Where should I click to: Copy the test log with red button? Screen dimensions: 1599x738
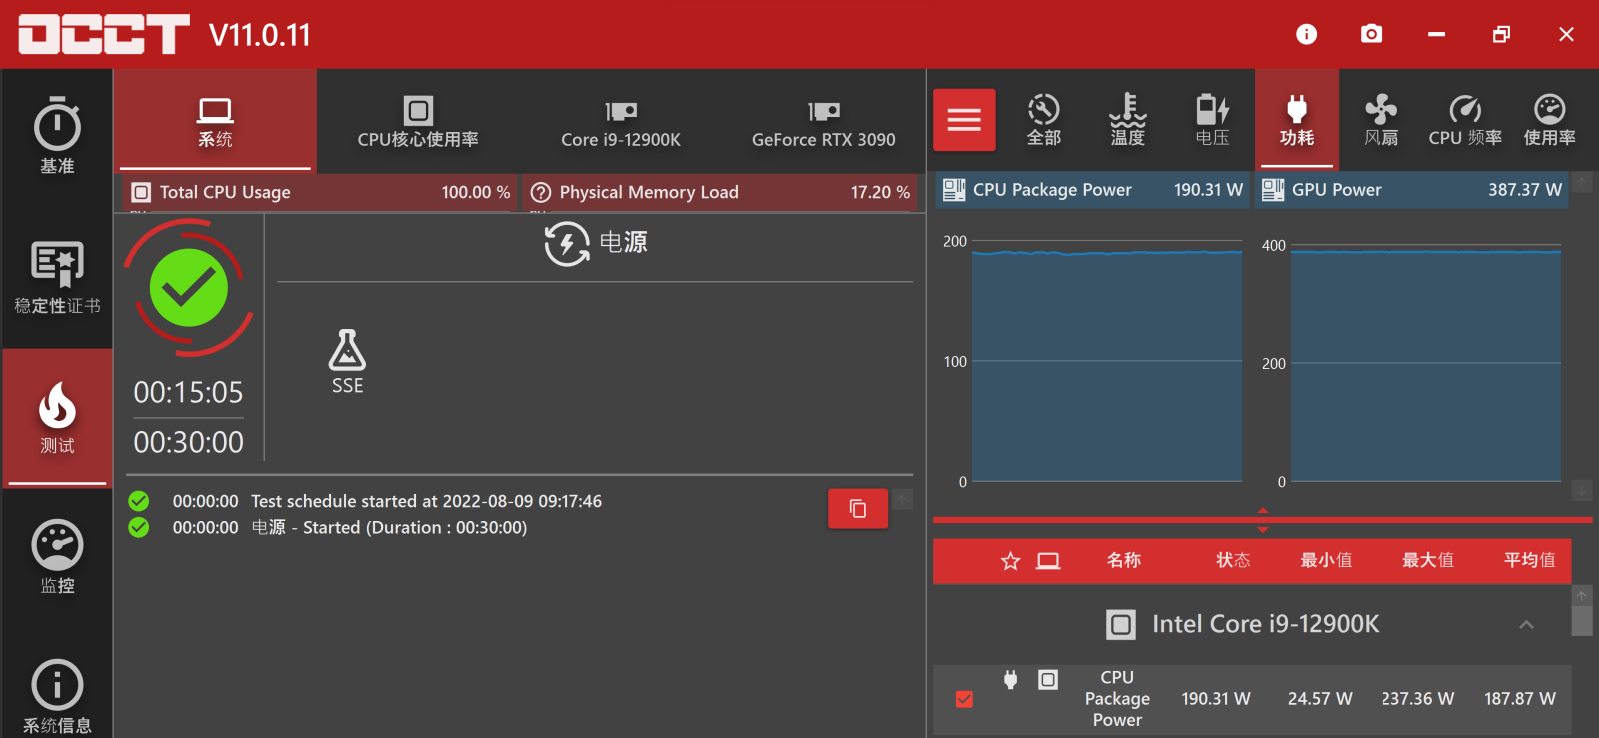[x=857, y=508]
